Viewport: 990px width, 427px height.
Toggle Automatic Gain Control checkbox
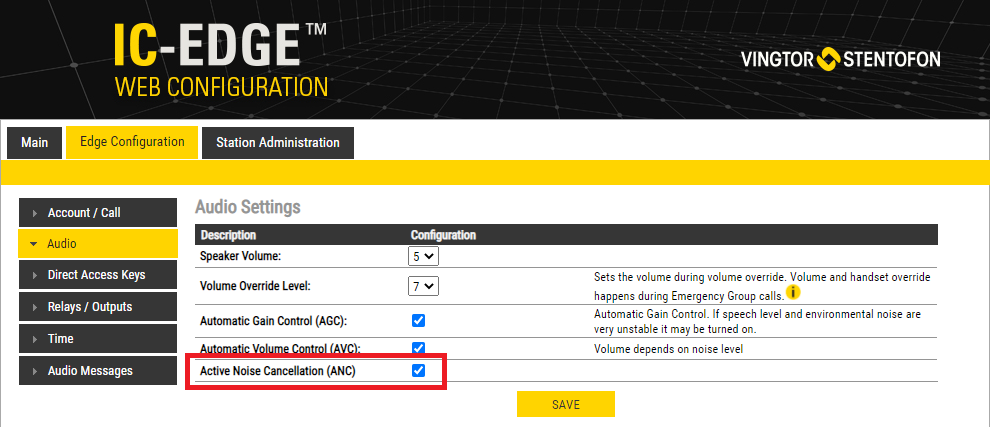click(418, 320)
